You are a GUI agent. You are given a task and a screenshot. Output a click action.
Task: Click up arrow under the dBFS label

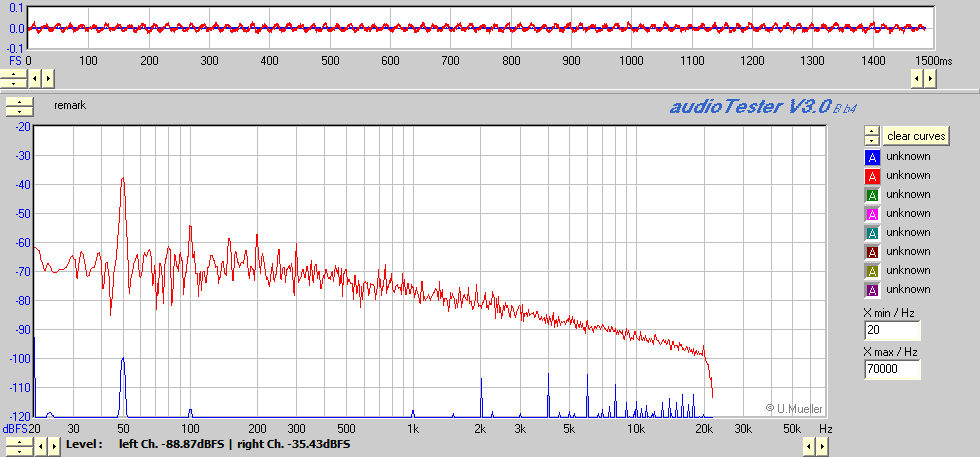click(x=17, y=442)
